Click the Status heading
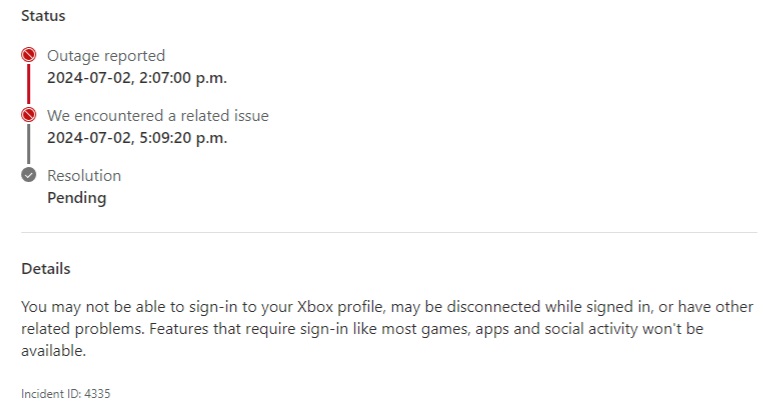The image size is (763, 415). coord(45,17)
